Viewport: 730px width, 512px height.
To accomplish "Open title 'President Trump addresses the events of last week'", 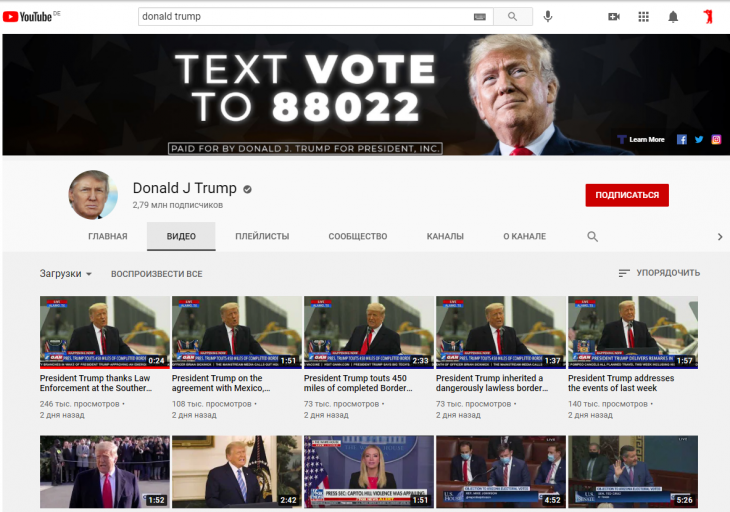I will tap(621, 383).
